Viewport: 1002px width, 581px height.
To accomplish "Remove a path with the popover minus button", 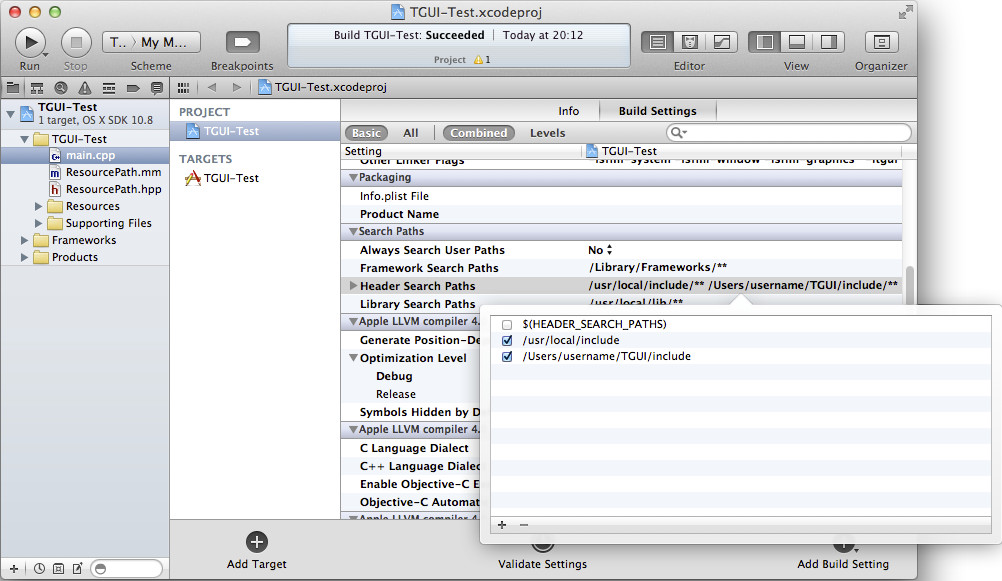I will [x=524, y=525].
